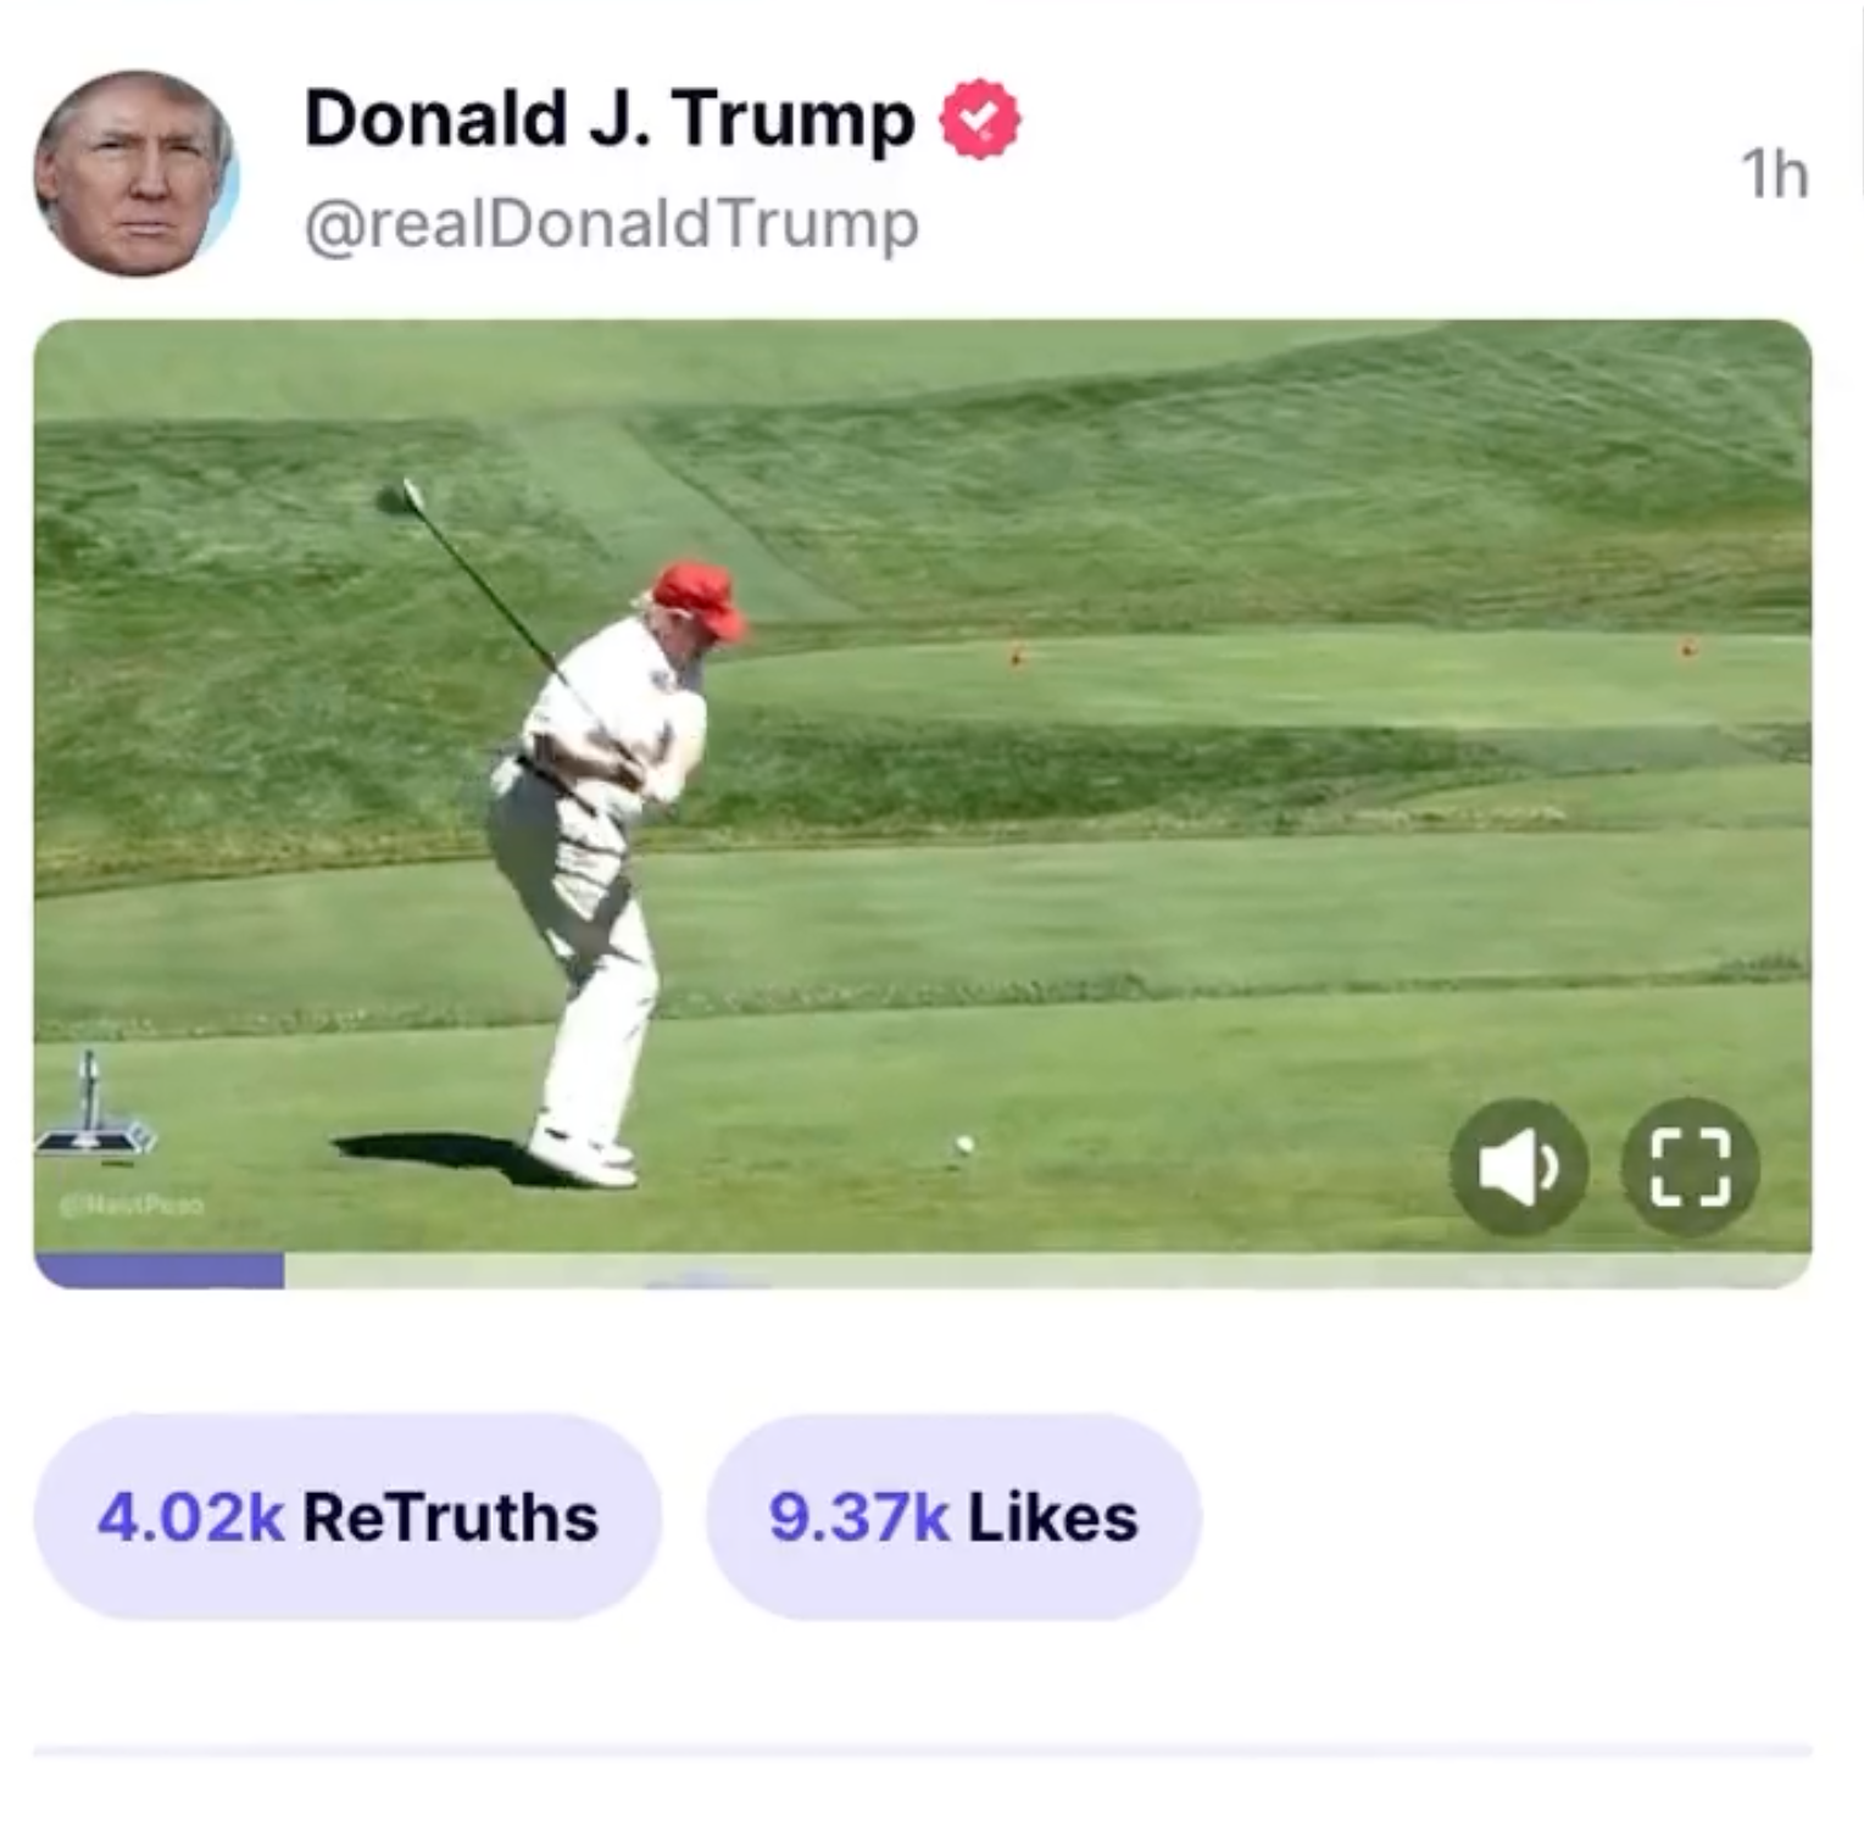Click the red verified badge icon
Screen dimensions: 1864x1821
click(980, 119)
